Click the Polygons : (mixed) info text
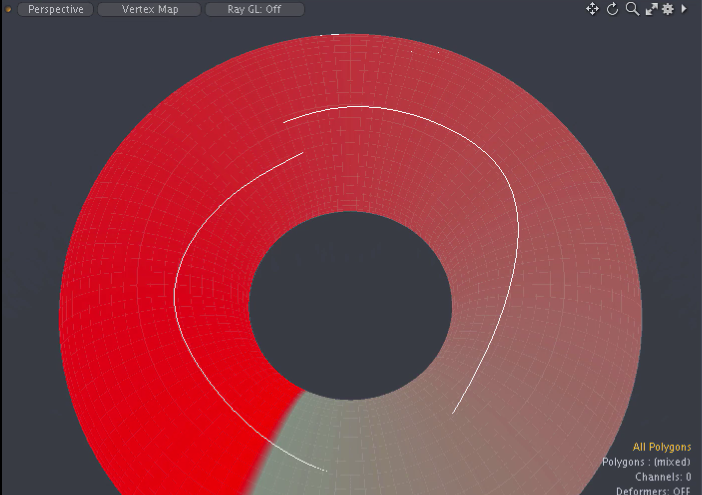702x495 pixels. 646,462
